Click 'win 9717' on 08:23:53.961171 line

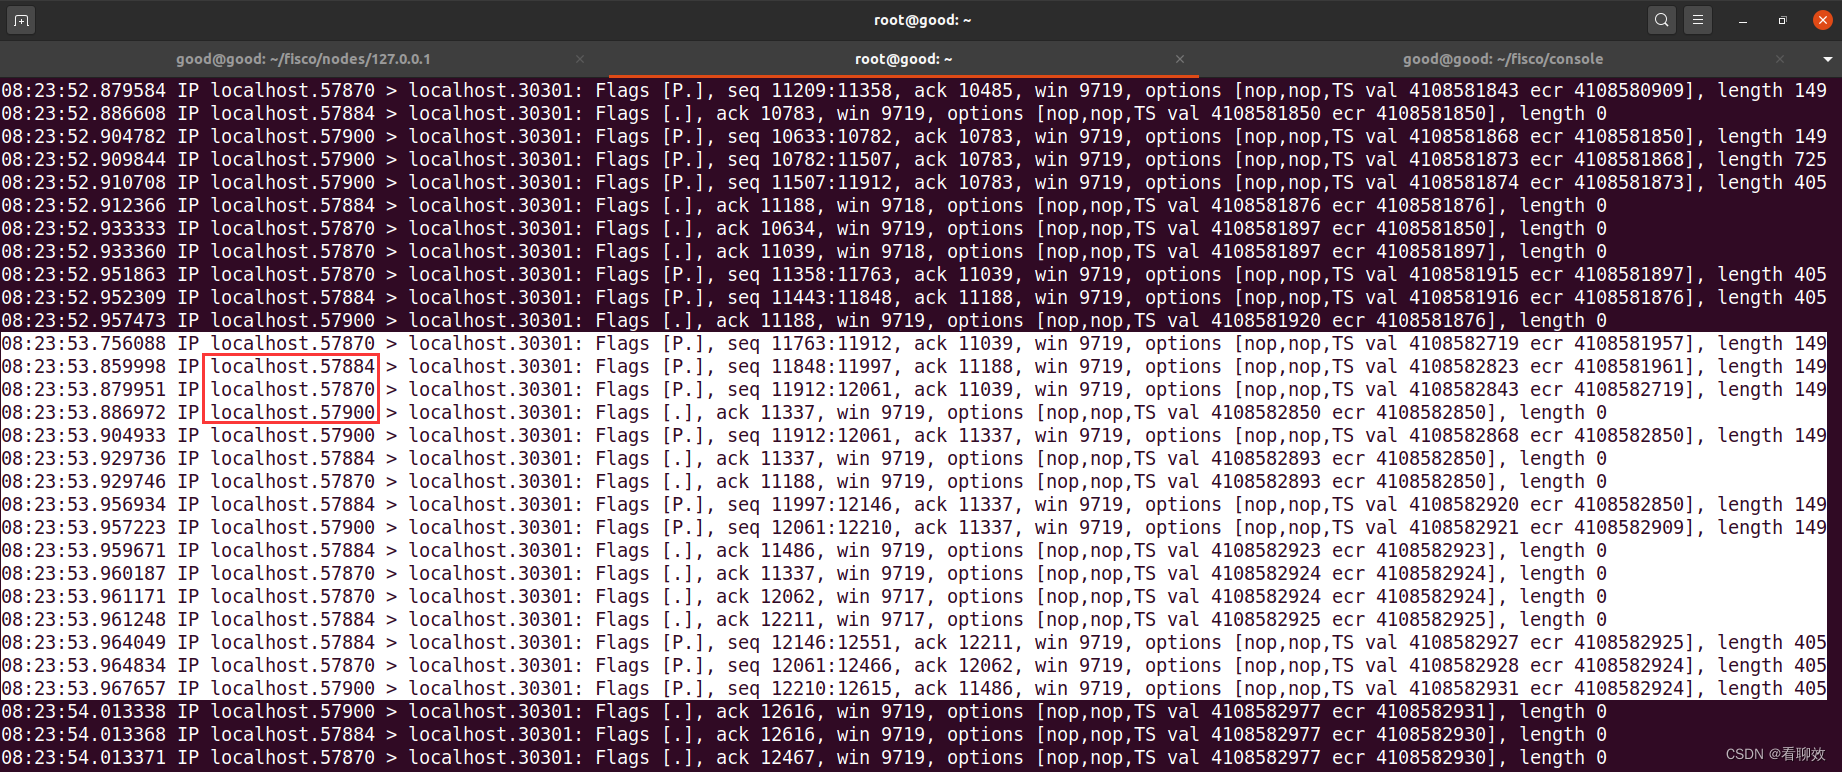coord(880,597)
